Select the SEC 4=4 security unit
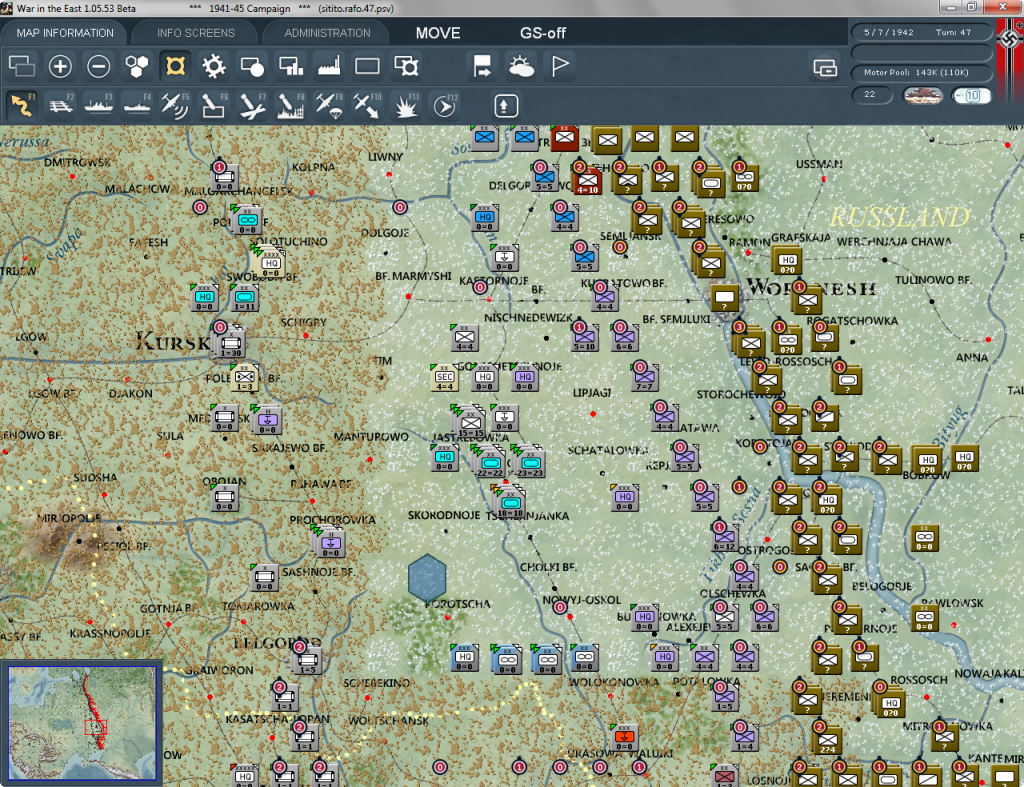The image size is (1024, 787). coord(445,377)
